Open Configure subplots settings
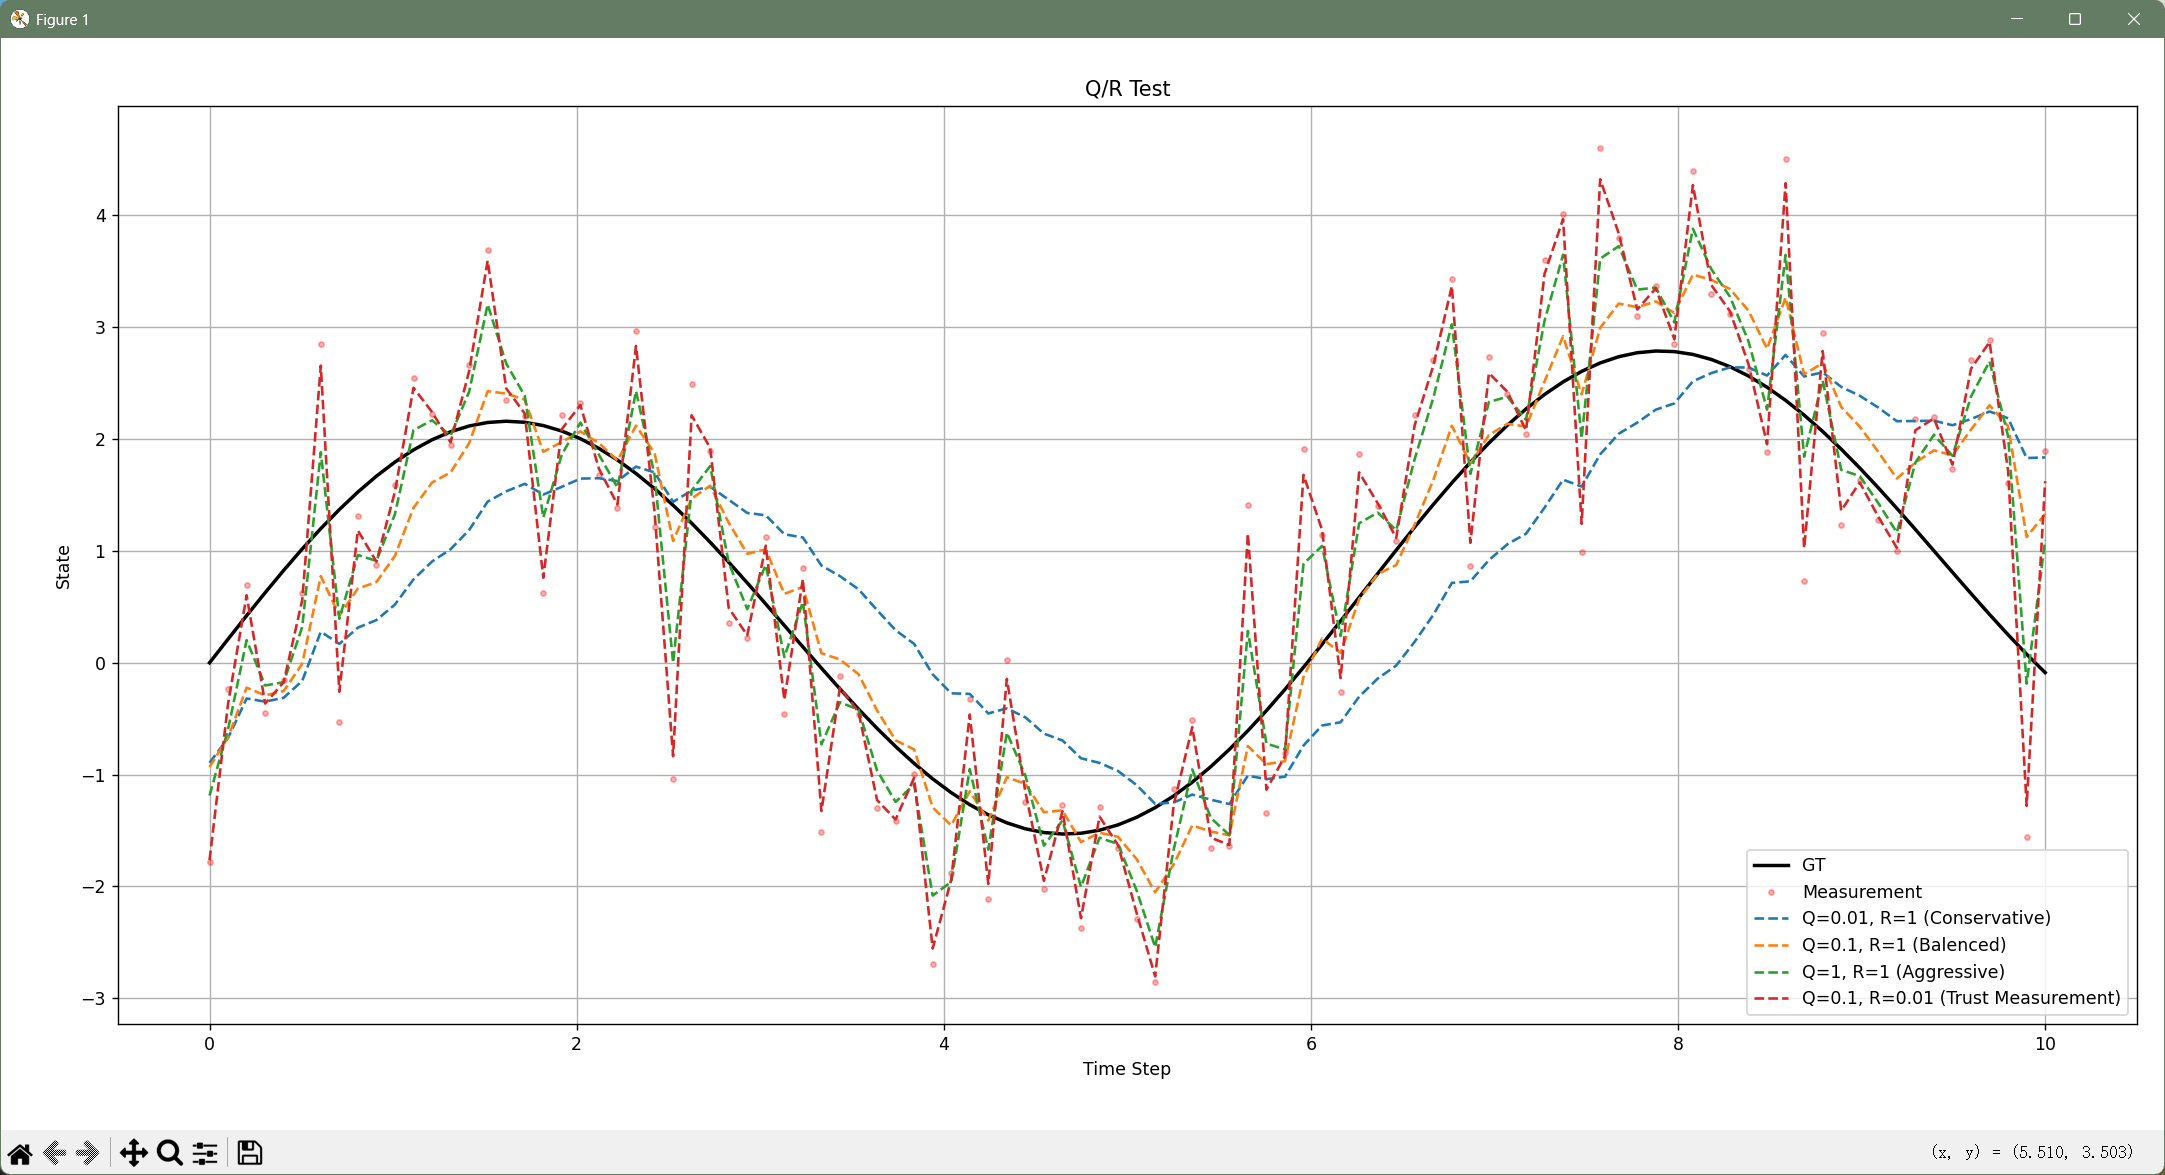Screen dimensions: 2165x1175 (x=205, y=1153)
